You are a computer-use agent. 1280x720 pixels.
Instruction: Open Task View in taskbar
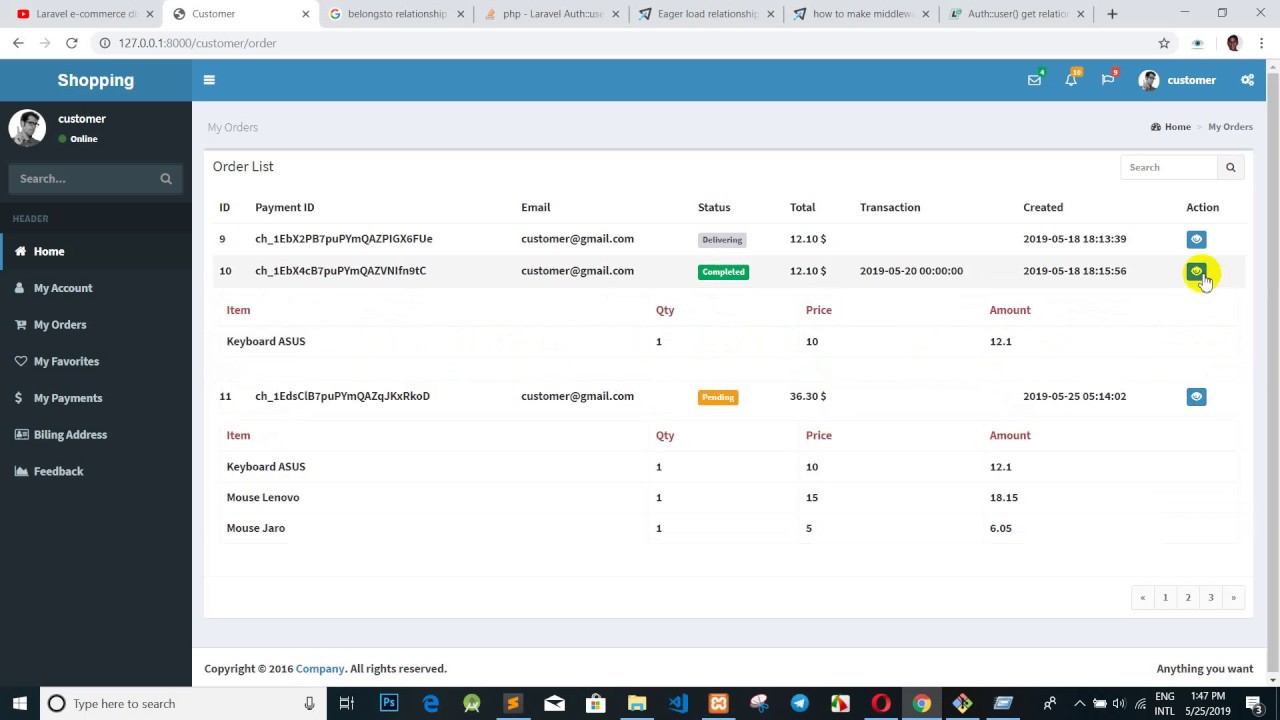(x=347, y=704)
